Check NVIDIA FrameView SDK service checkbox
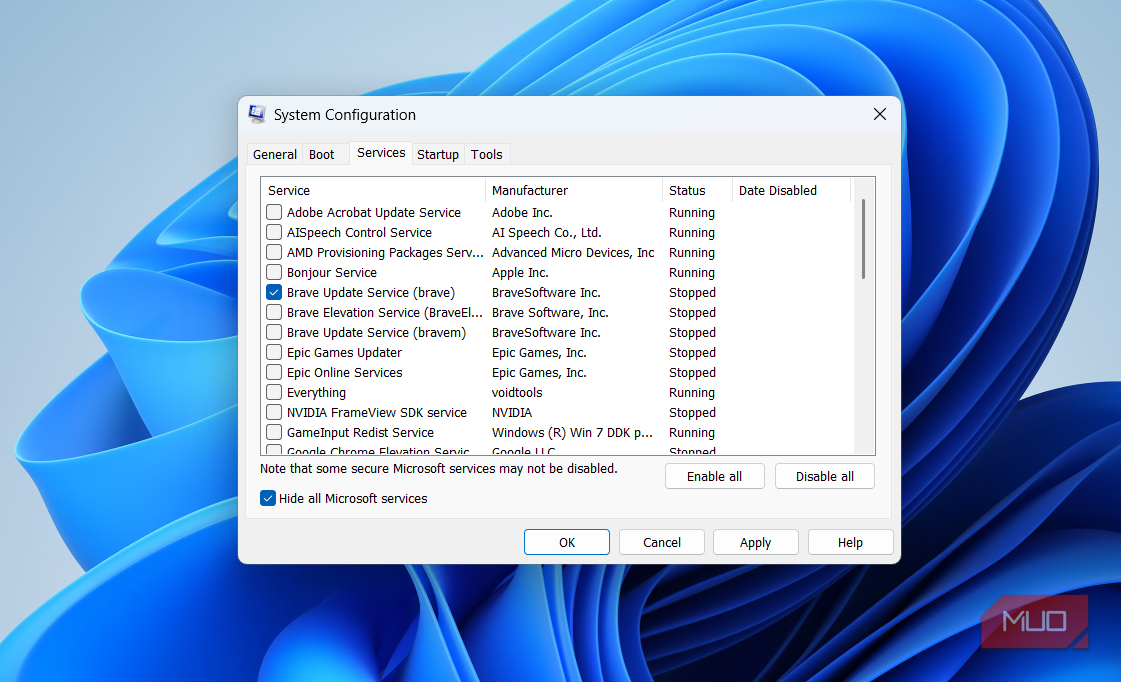The width and height of the screenshot is (1121, 682). 274,412
